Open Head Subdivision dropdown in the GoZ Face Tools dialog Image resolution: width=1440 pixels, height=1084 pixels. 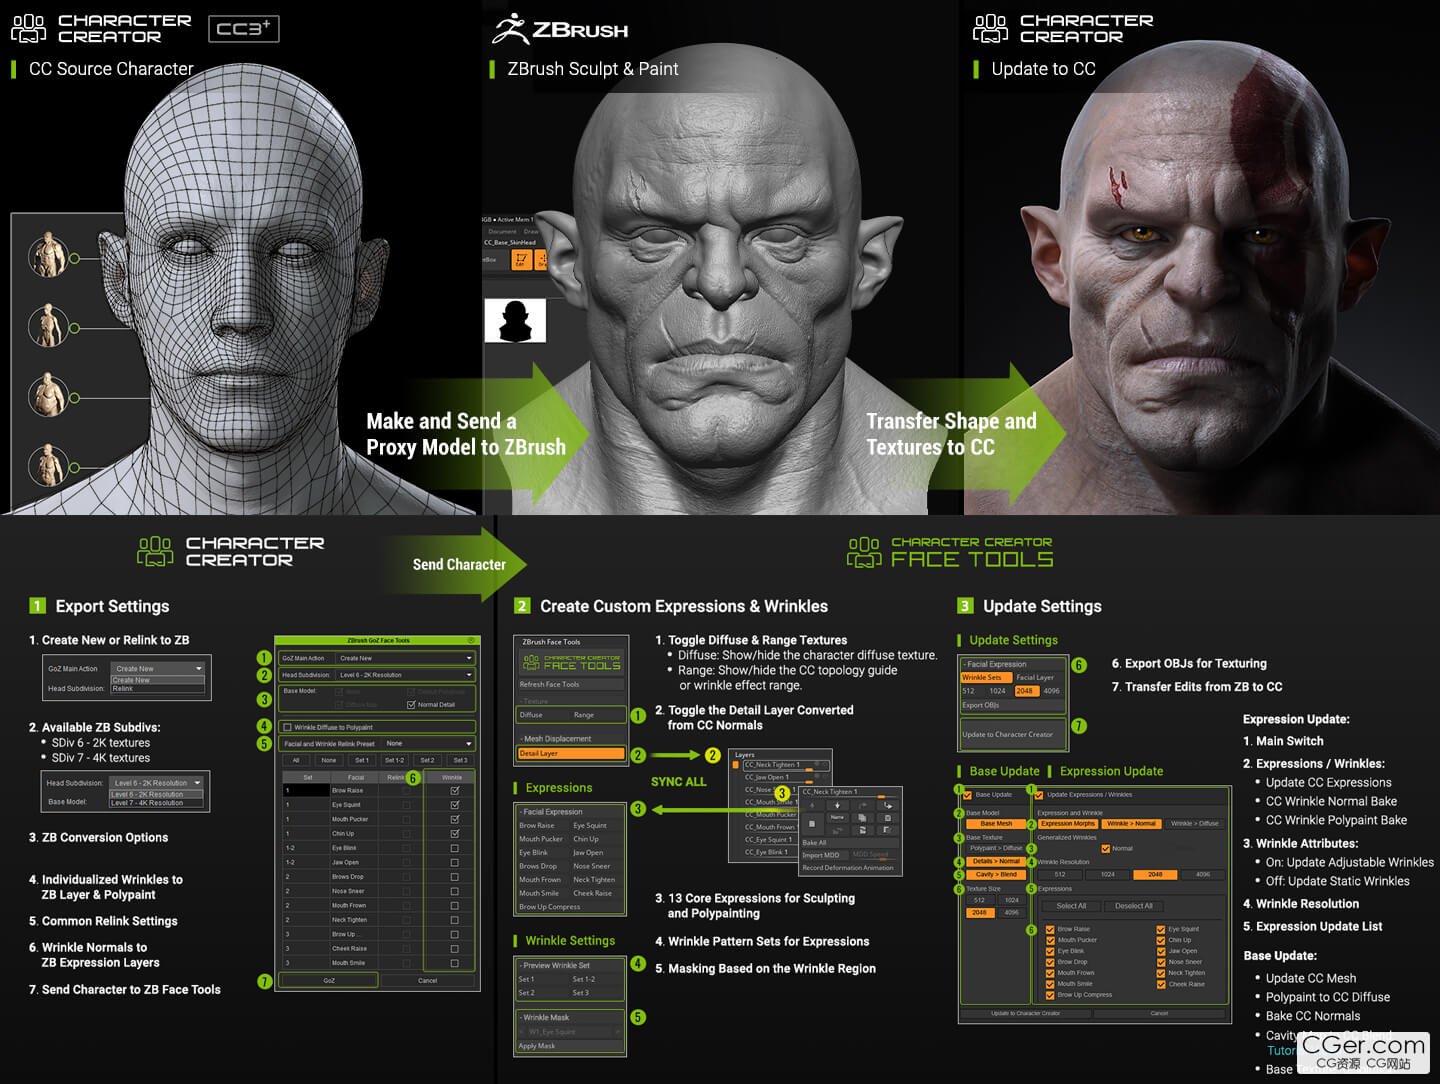coord(405,675)
